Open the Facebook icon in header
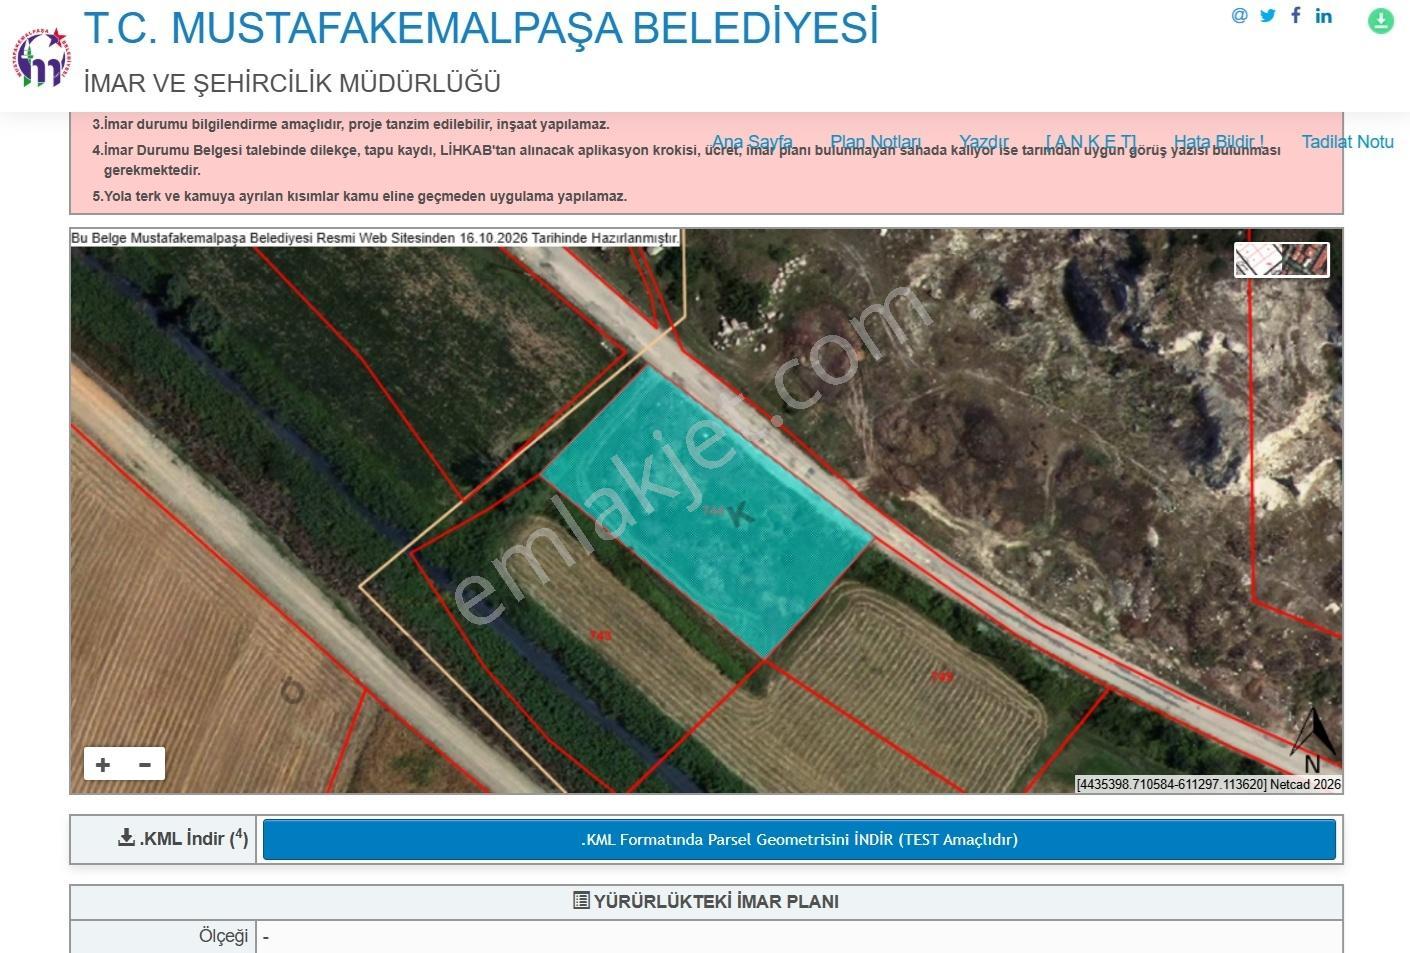 click(1296, 15)
